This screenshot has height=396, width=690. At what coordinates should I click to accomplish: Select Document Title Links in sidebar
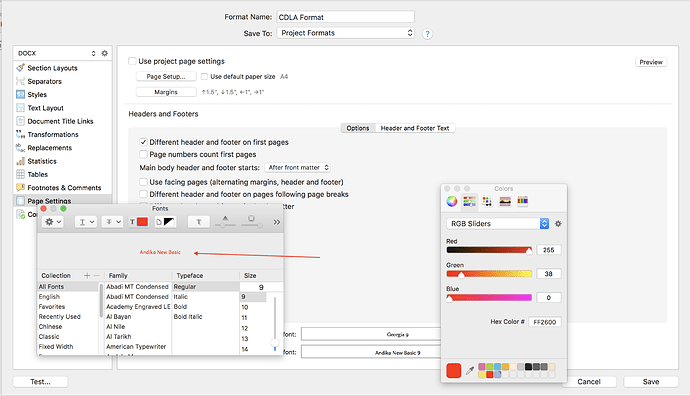click(x=60, y=121)
